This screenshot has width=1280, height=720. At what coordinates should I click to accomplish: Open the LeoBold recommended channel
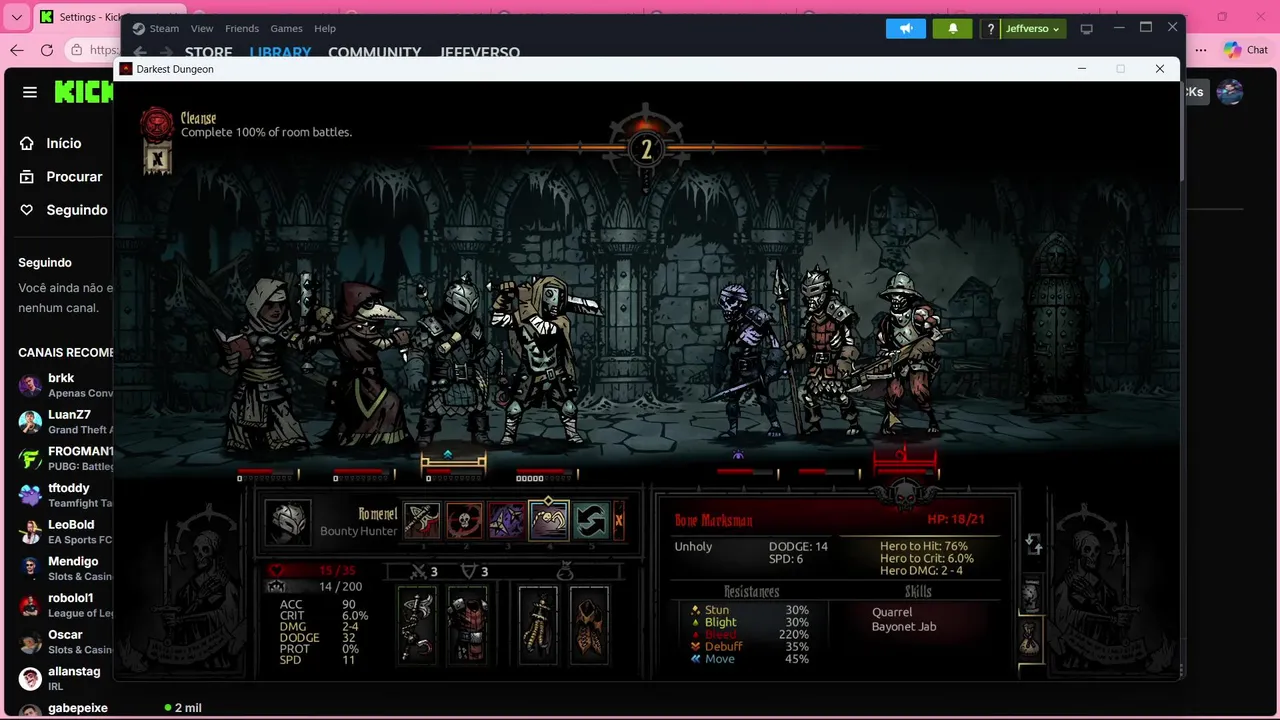tap(65, 531)
